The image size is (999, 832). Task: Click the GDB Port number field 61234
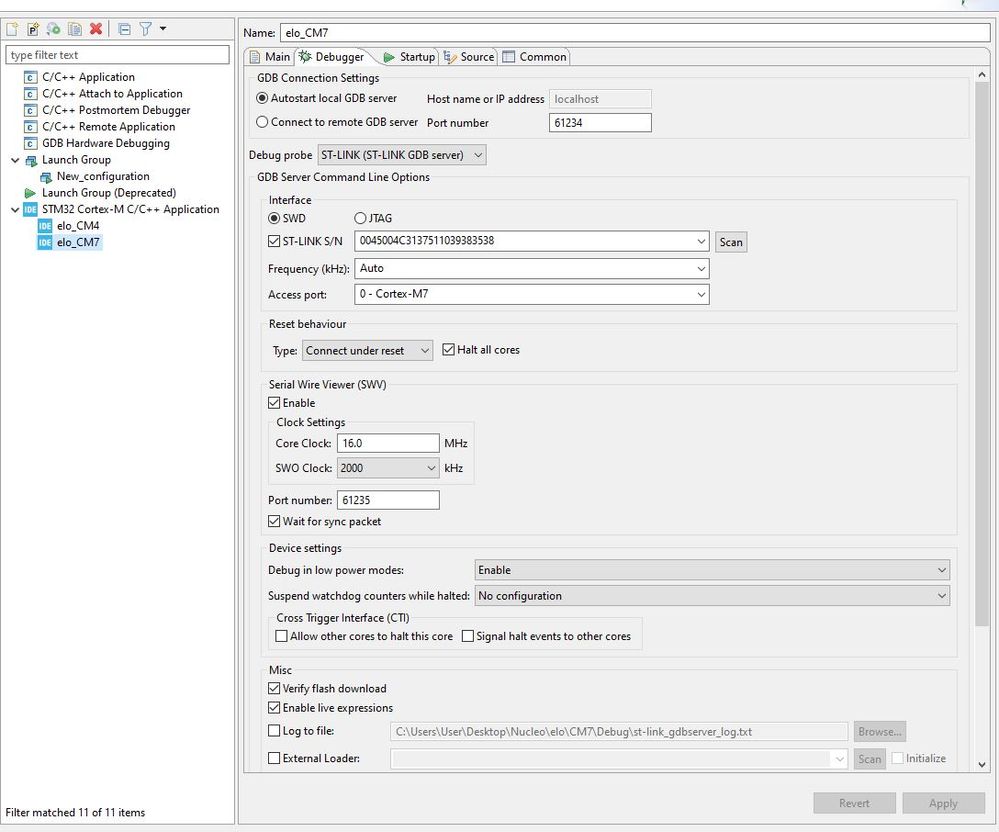pos(600,123)
